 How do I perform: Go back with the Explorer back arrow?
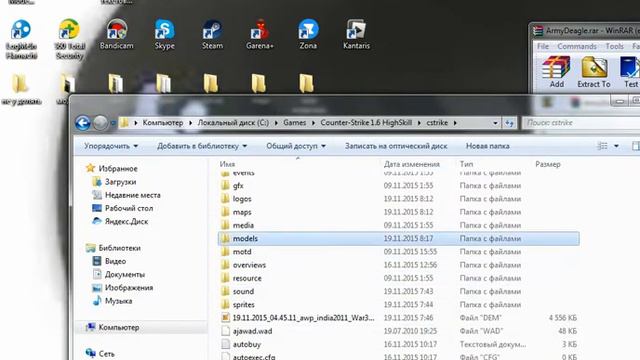(x=82, y=123)
